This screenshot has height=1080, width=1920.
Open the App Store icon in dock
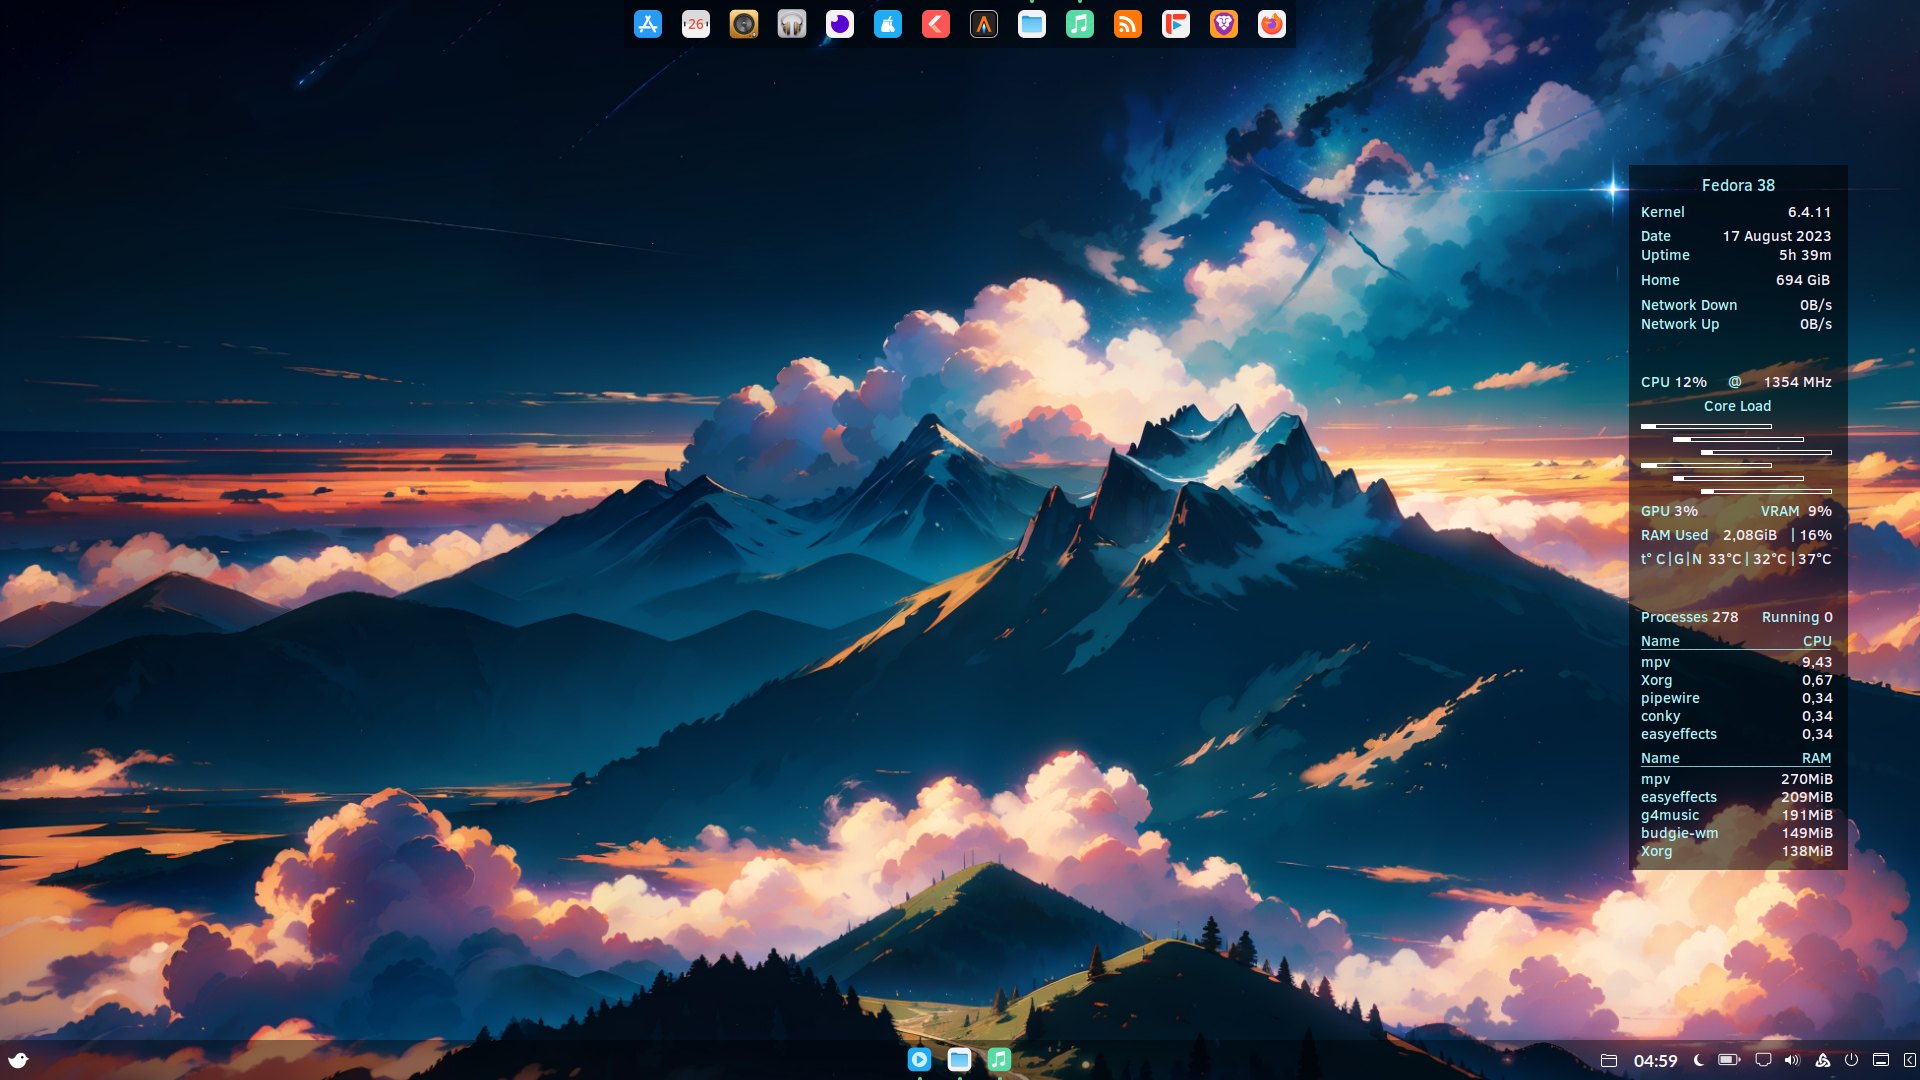[648, 24]
